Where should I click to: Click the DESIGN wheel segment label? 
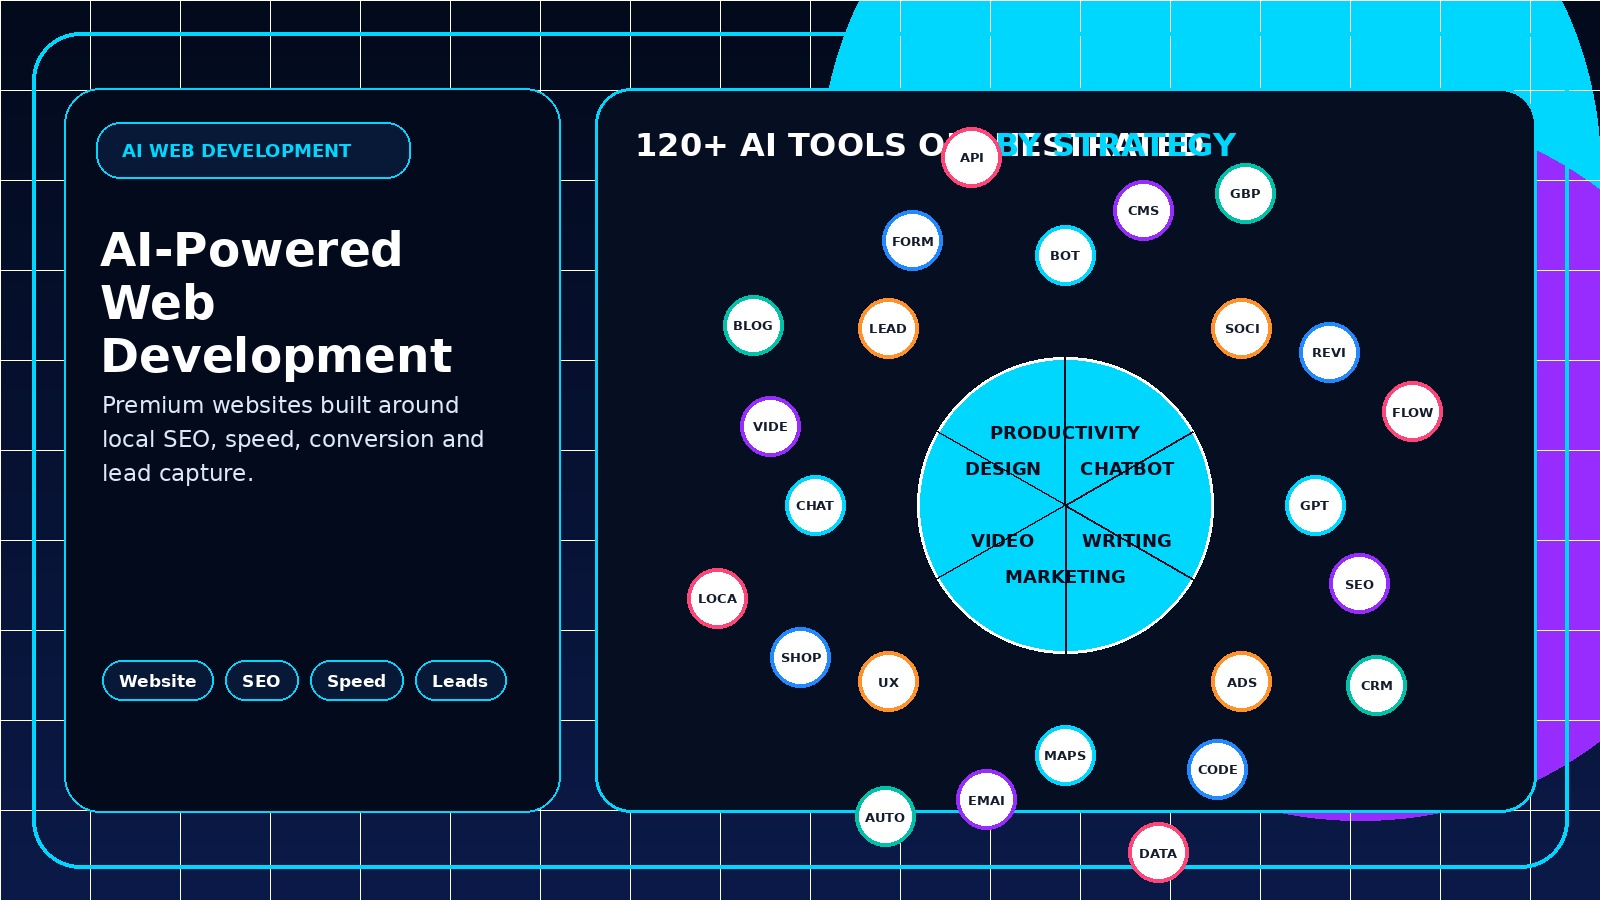(x=1003, y=469)
